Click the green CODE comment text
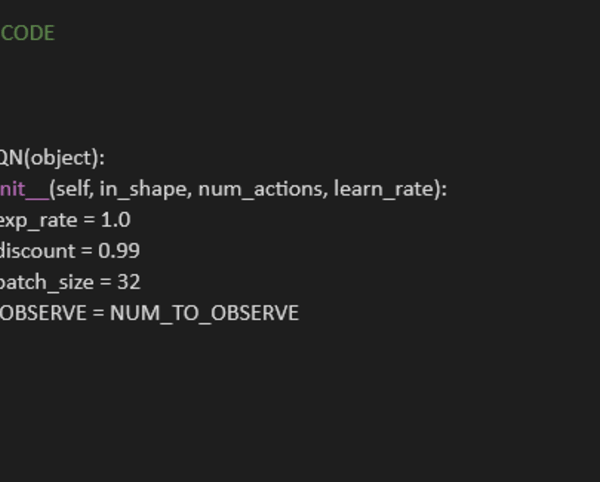 pyautogui.click(x=28, y=33)
